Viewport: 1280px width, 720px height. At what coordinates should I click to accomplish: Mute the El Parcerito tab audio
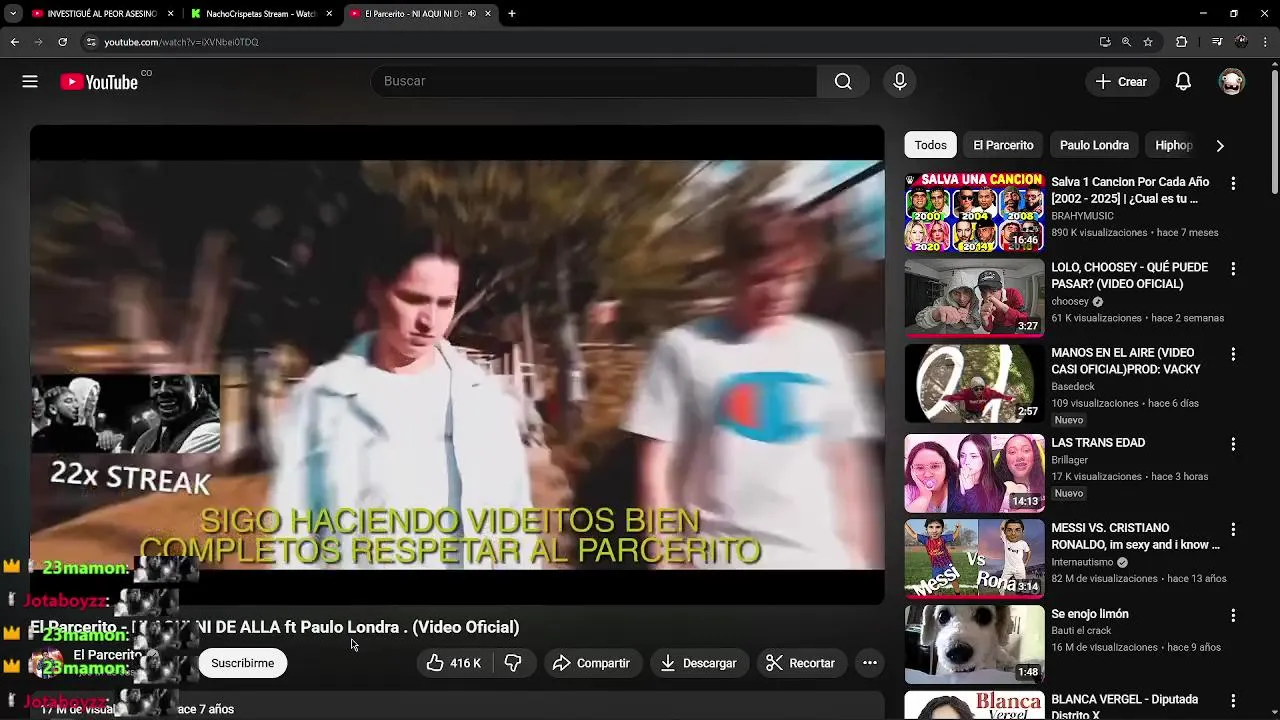tap(472, 14)
